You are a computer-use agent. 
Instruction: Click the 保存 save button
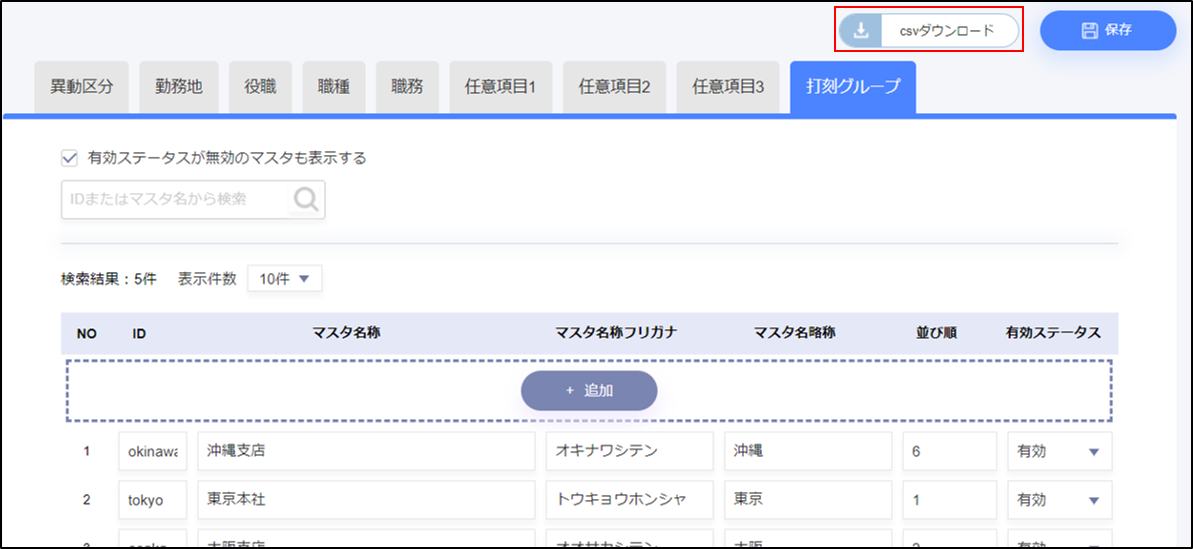(1107, 31)
